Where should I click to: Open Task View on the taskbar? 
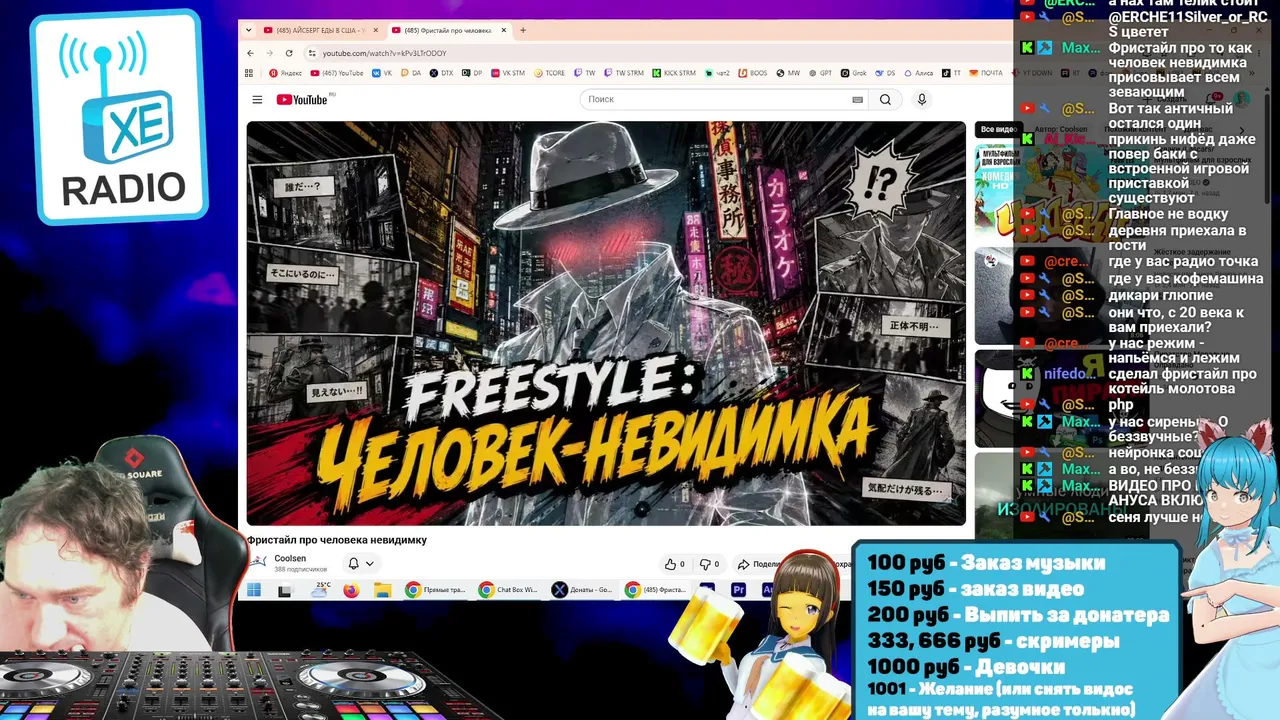[285, 590]
